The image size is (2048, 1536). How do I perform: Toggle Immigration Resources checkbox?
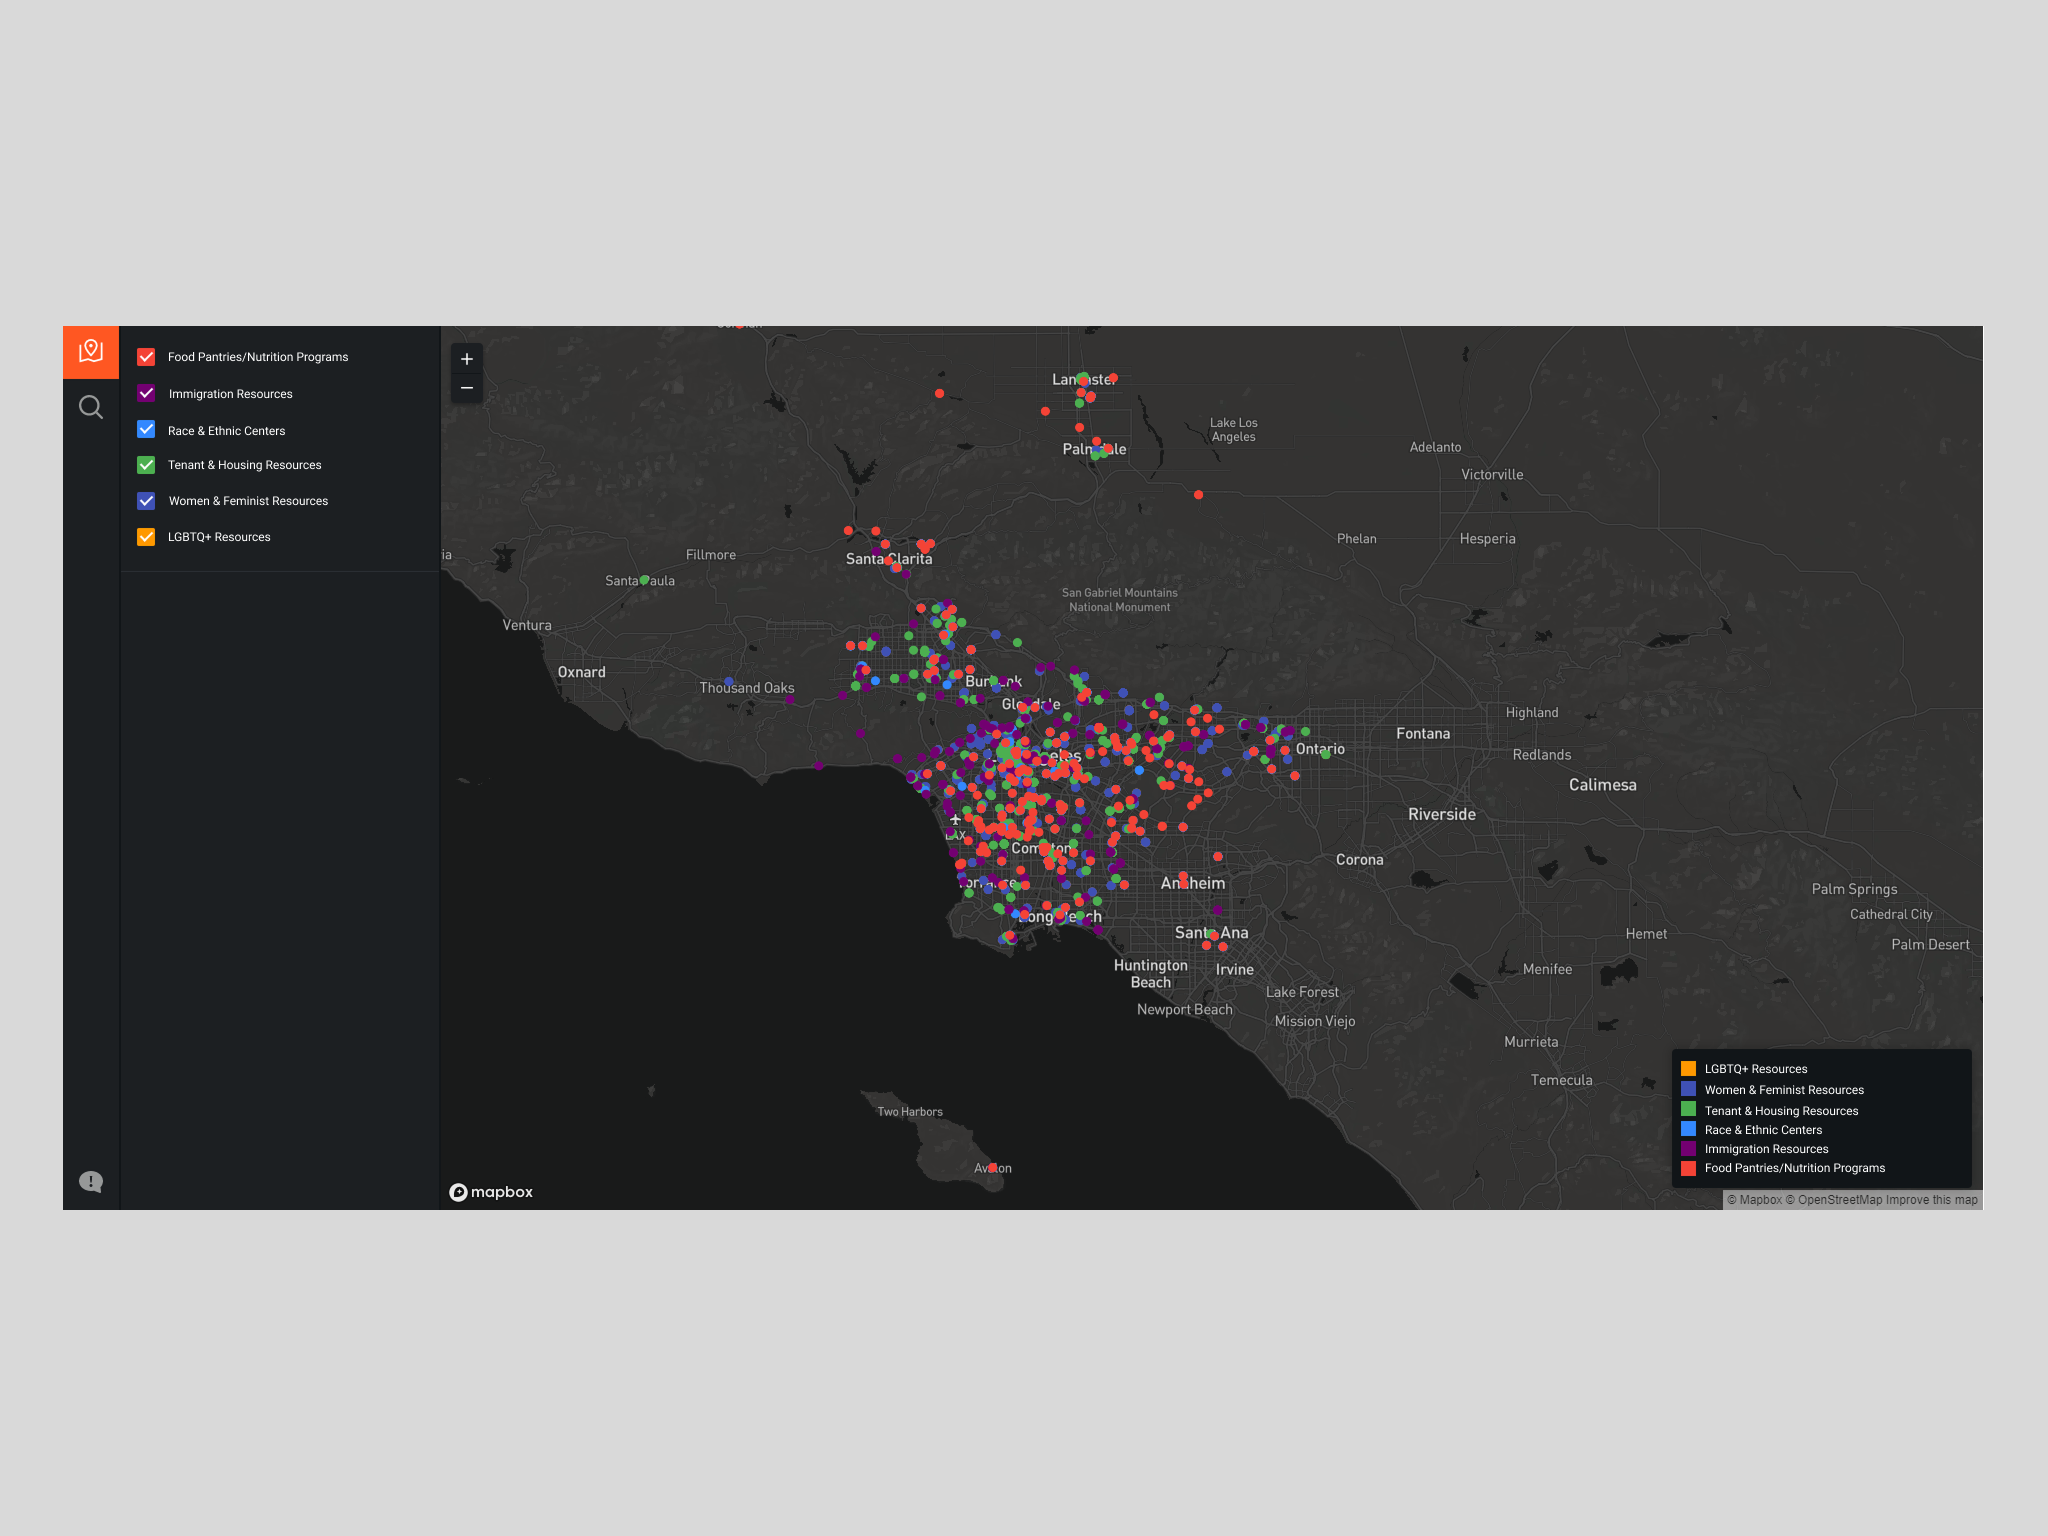(146, 393)
